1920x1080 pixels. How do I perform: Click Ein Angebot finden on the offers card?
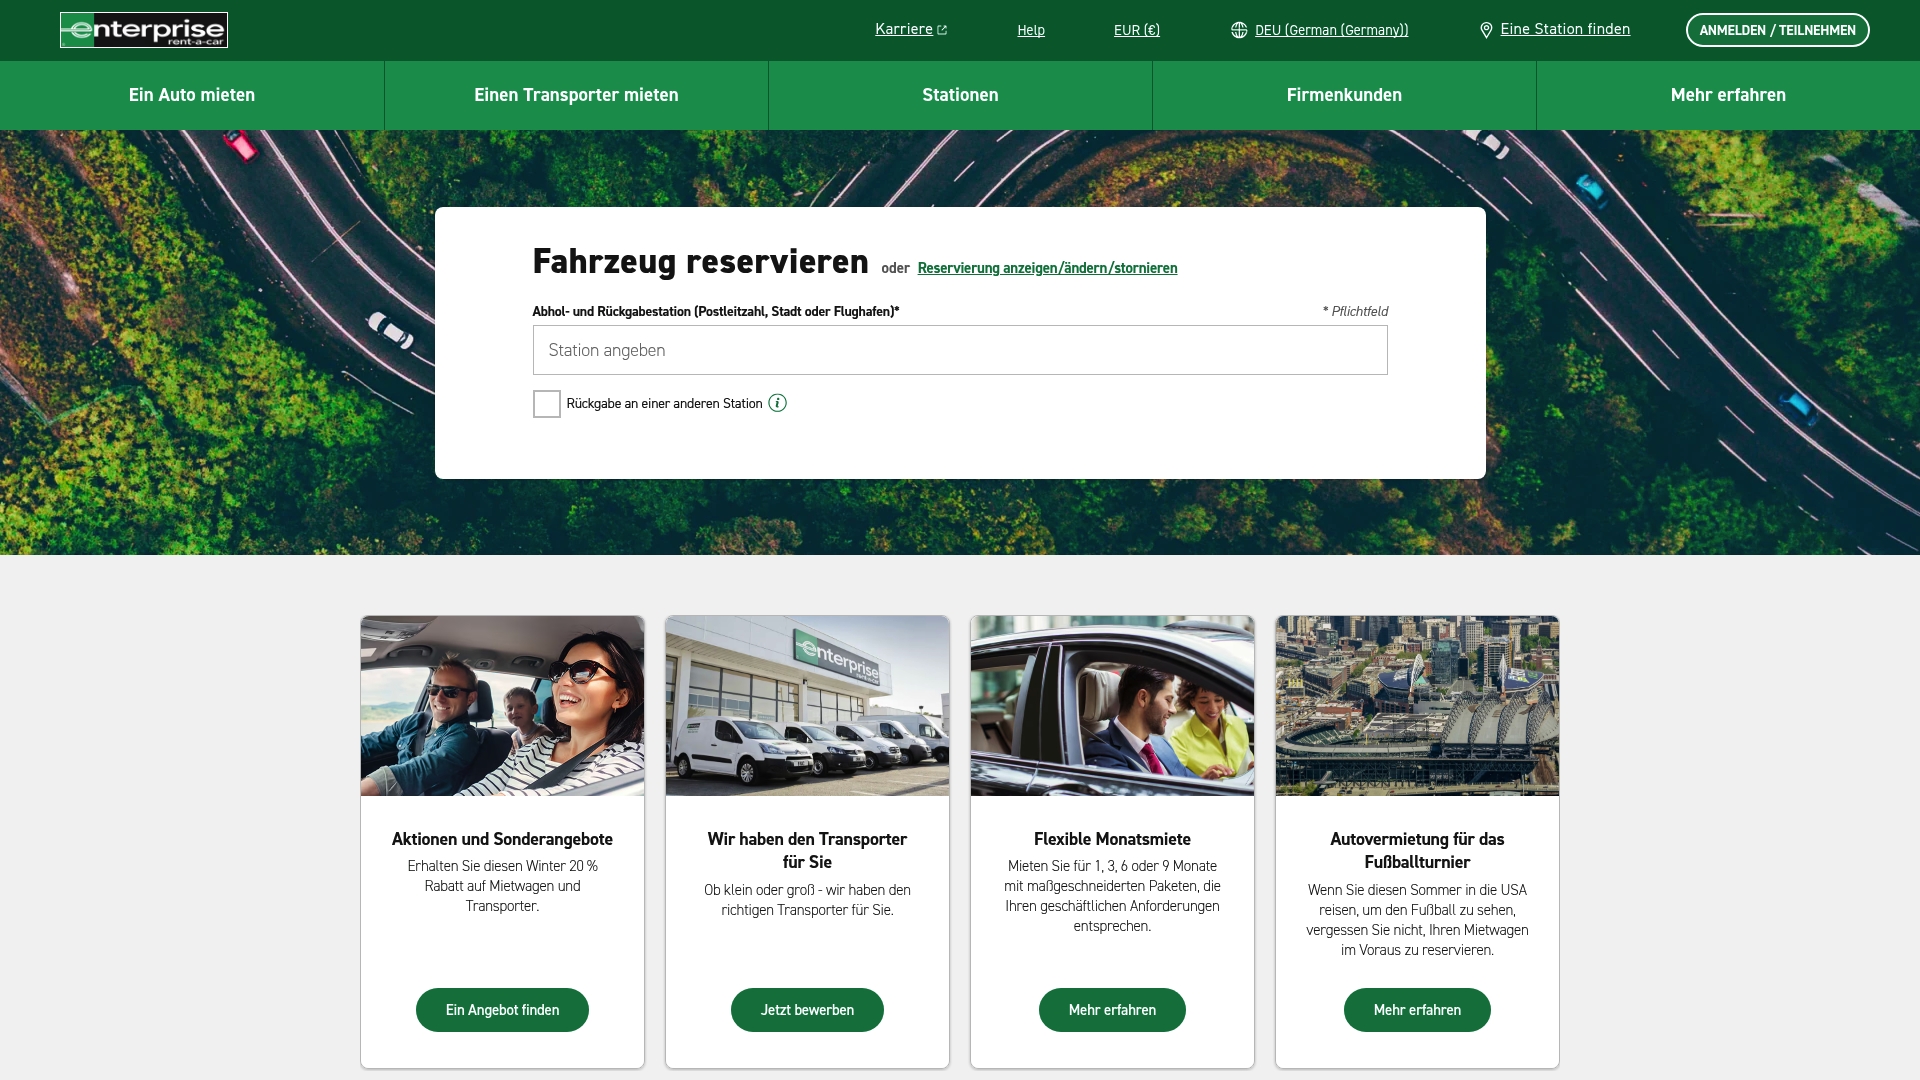pyautogui.click(x=502, y=1010)
